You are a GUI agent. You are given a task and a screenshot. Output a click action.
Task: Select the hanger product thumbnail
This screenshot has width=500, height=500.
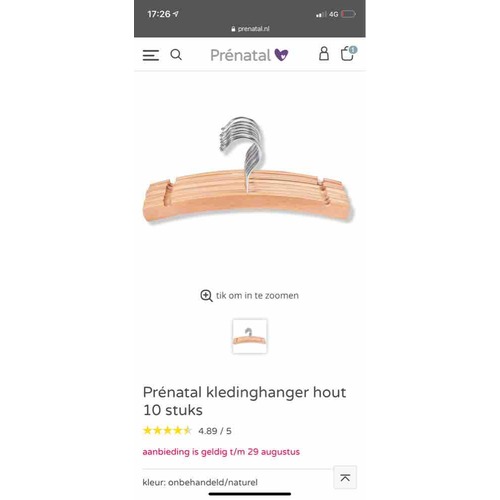[x=250, y=336]
